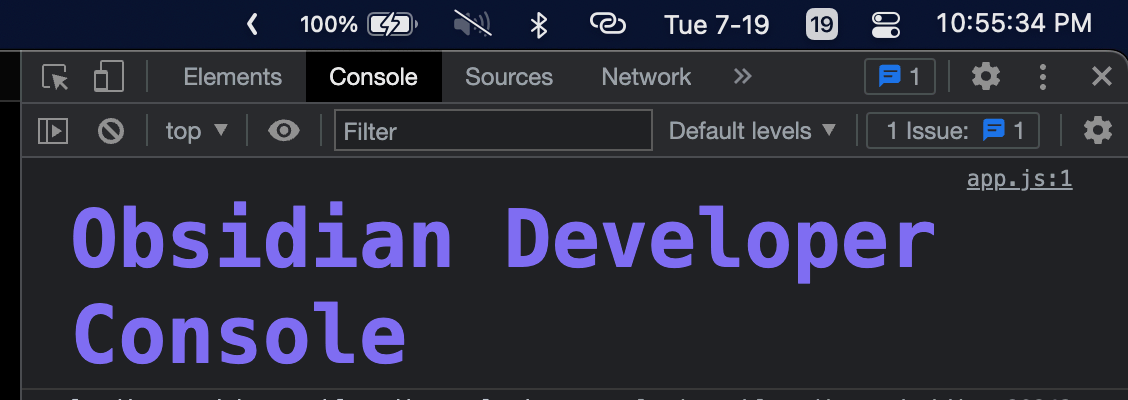
Task: Open DevTools settings gear in the tab bar
Action: (986, 77)
